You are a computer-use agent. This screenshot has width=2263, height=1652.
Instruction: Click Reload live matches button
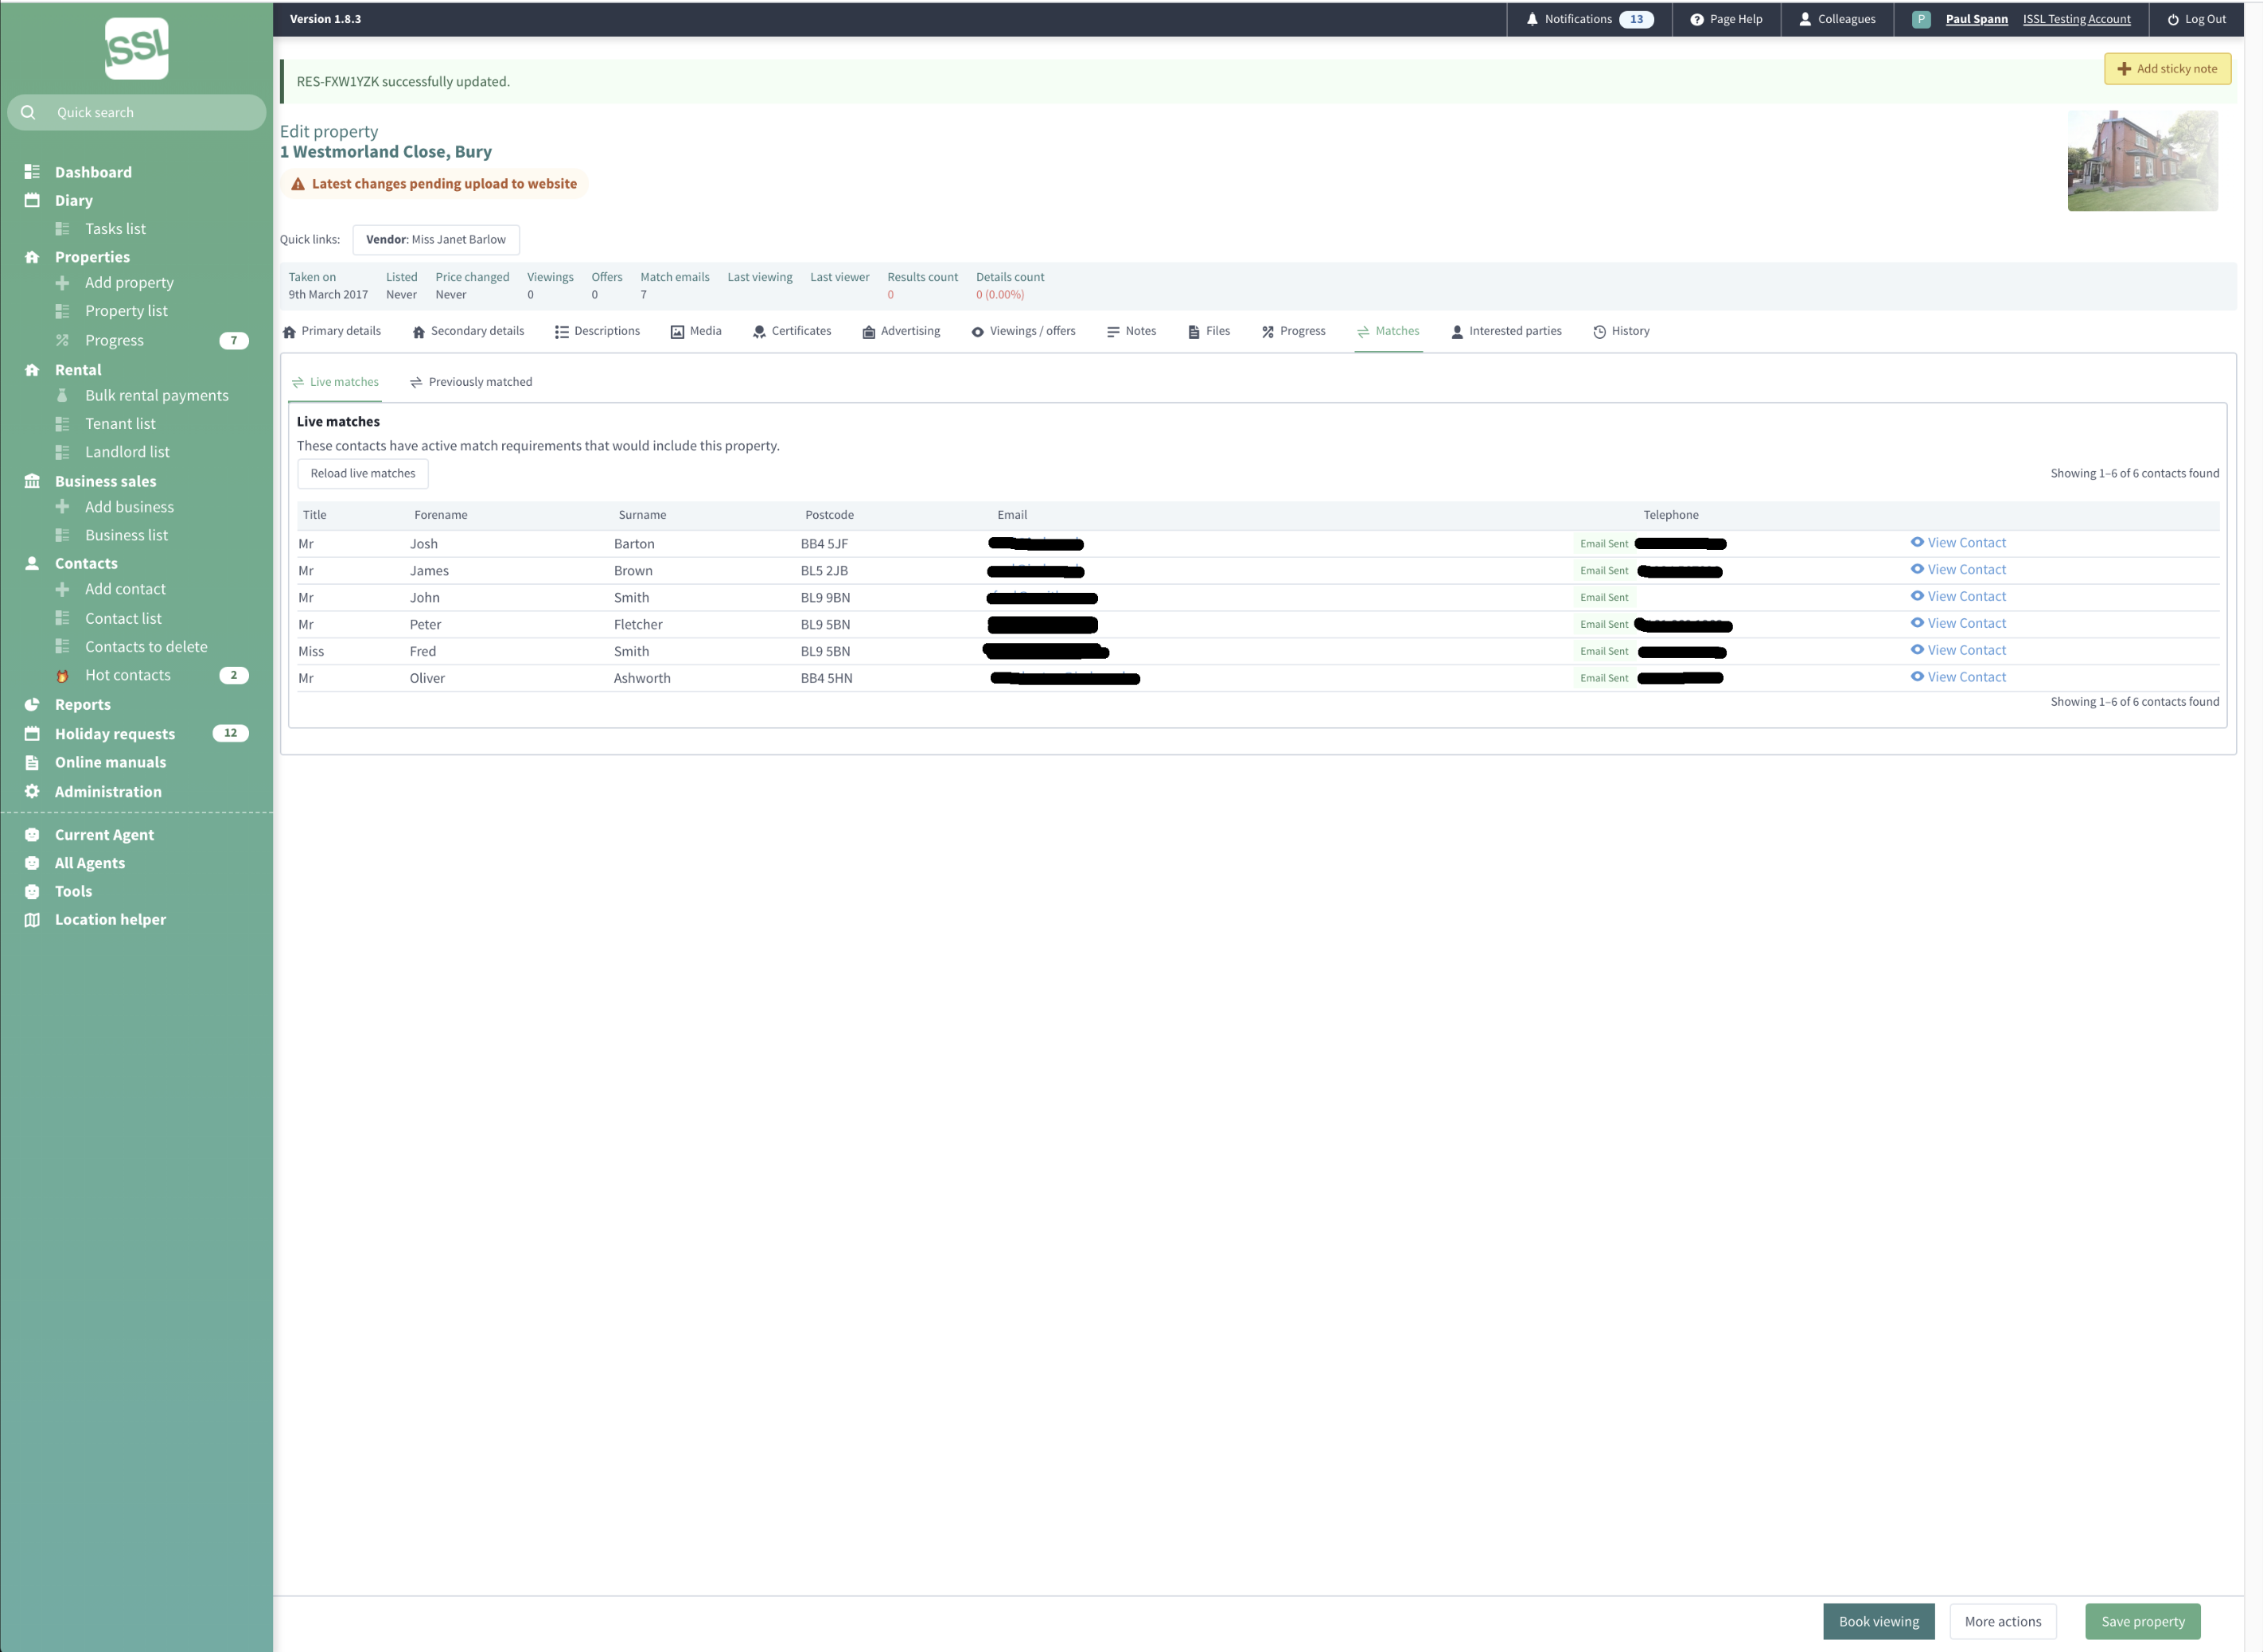362,474
